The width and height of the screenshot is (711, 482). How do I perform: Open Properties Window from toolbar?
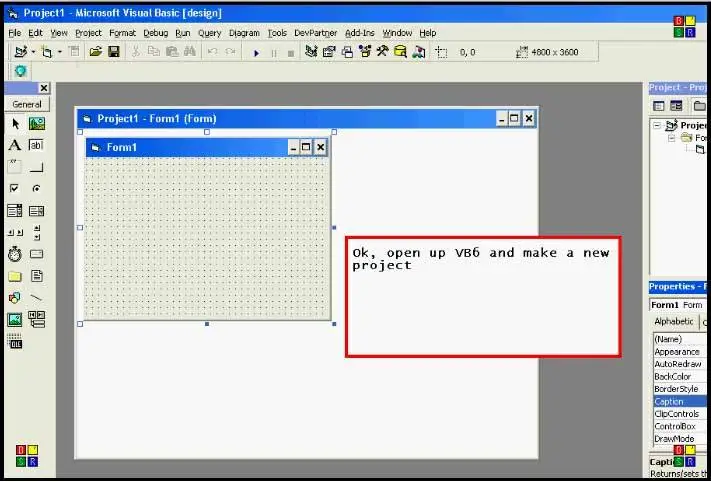[329, 52]
